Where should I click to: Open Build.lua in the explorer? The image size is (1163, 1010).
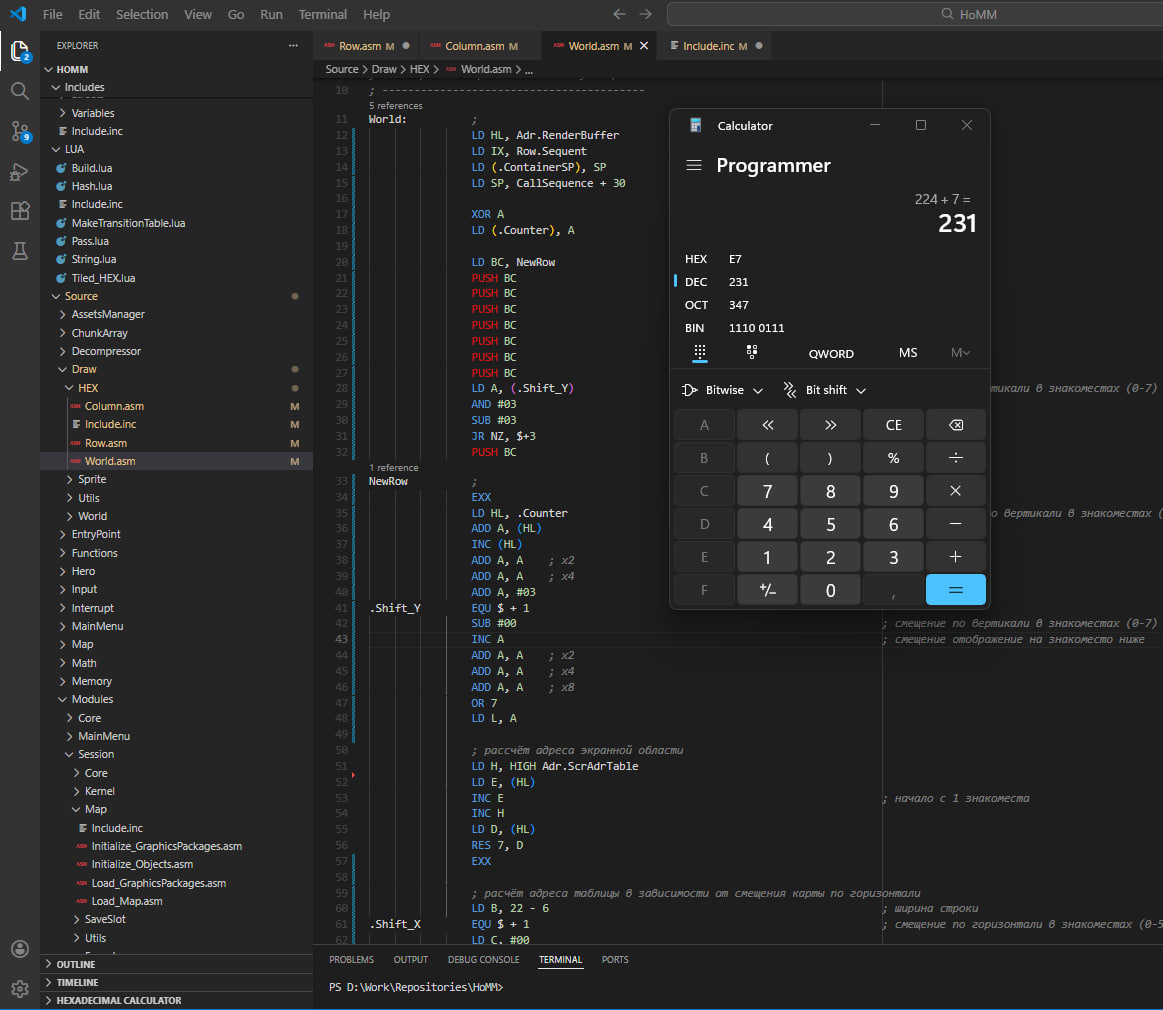point(91,168)
